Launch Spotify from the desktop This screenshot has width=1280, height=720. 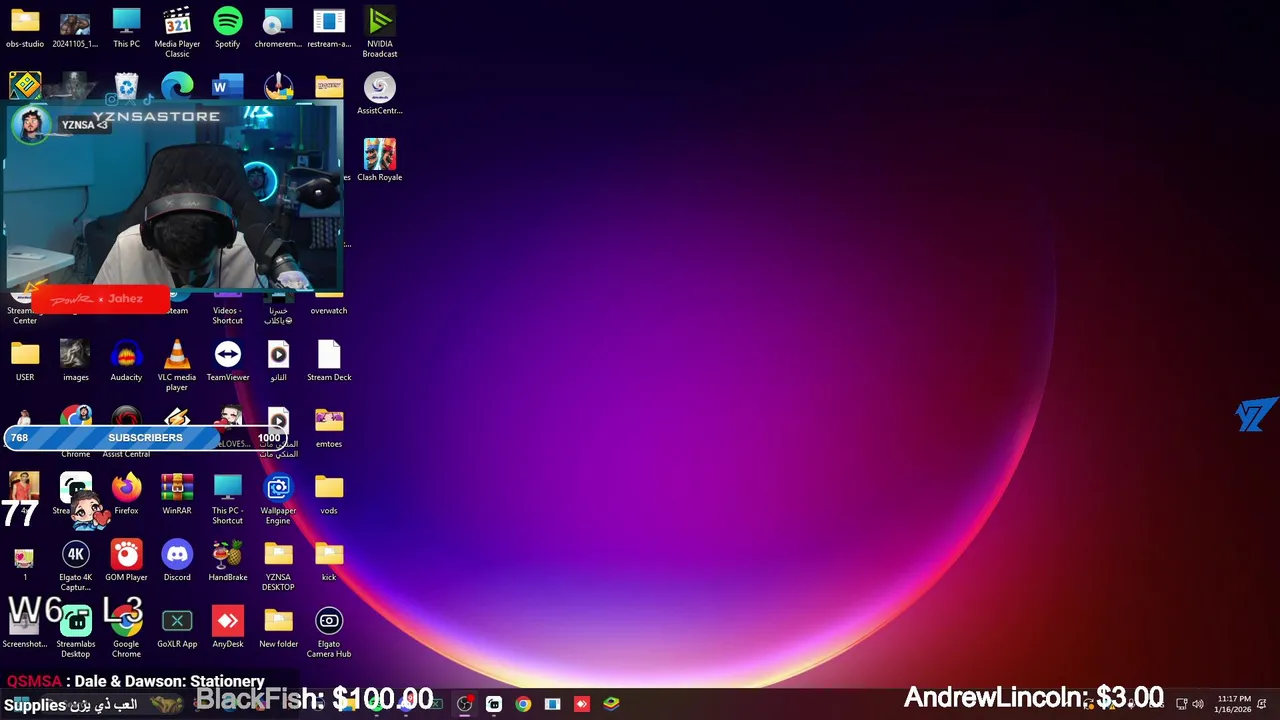[227, 28]
